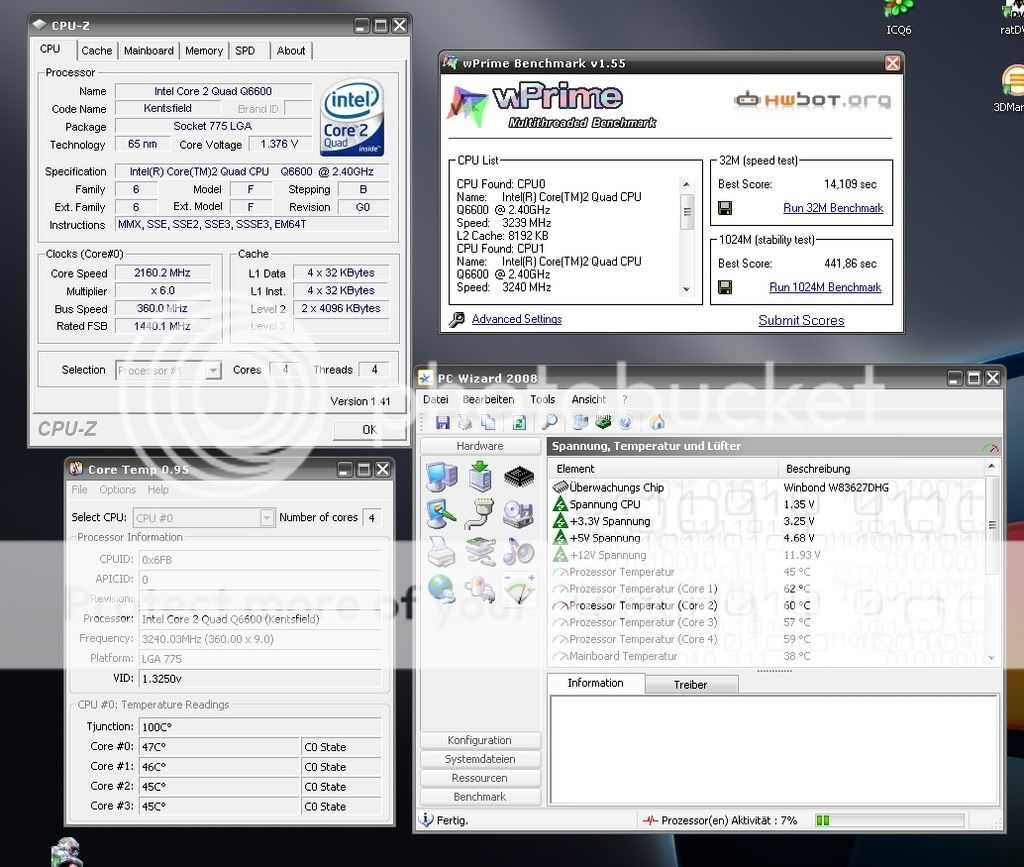Open the Advanced Settings link in wPrime
This screenshot has width=1024, height=867.
tap(517, 319)
